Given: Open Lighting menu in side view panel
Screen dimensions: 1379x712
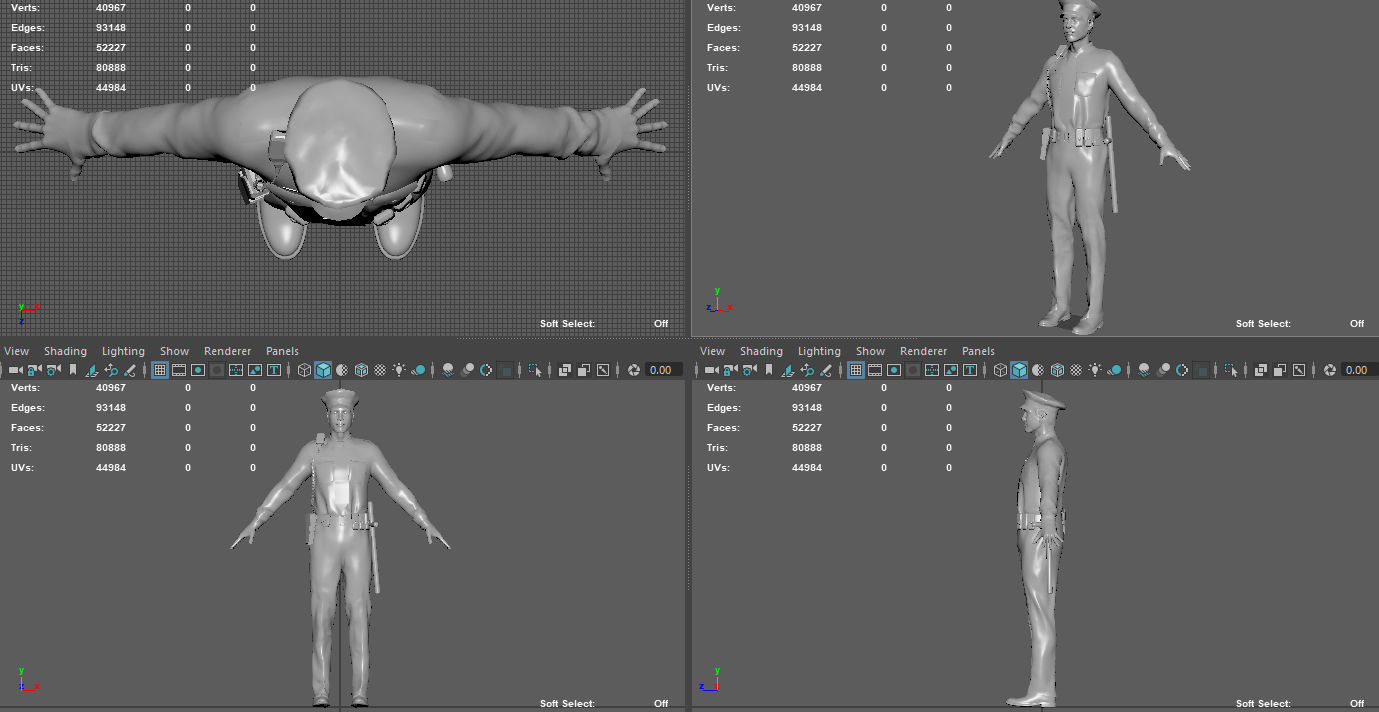Looking at the screenshot, I should pyautogui.click(x=819, y=351).
